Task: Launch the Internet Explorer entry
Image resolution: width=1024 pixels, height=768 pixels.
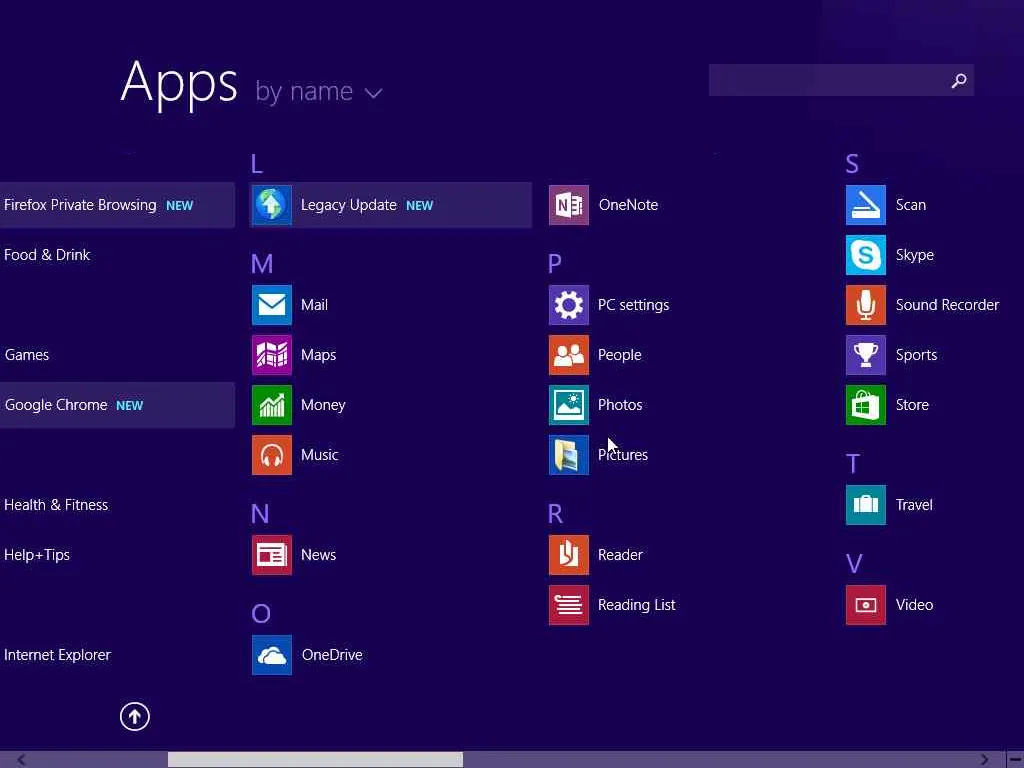Action: click(x=57, y=655)
